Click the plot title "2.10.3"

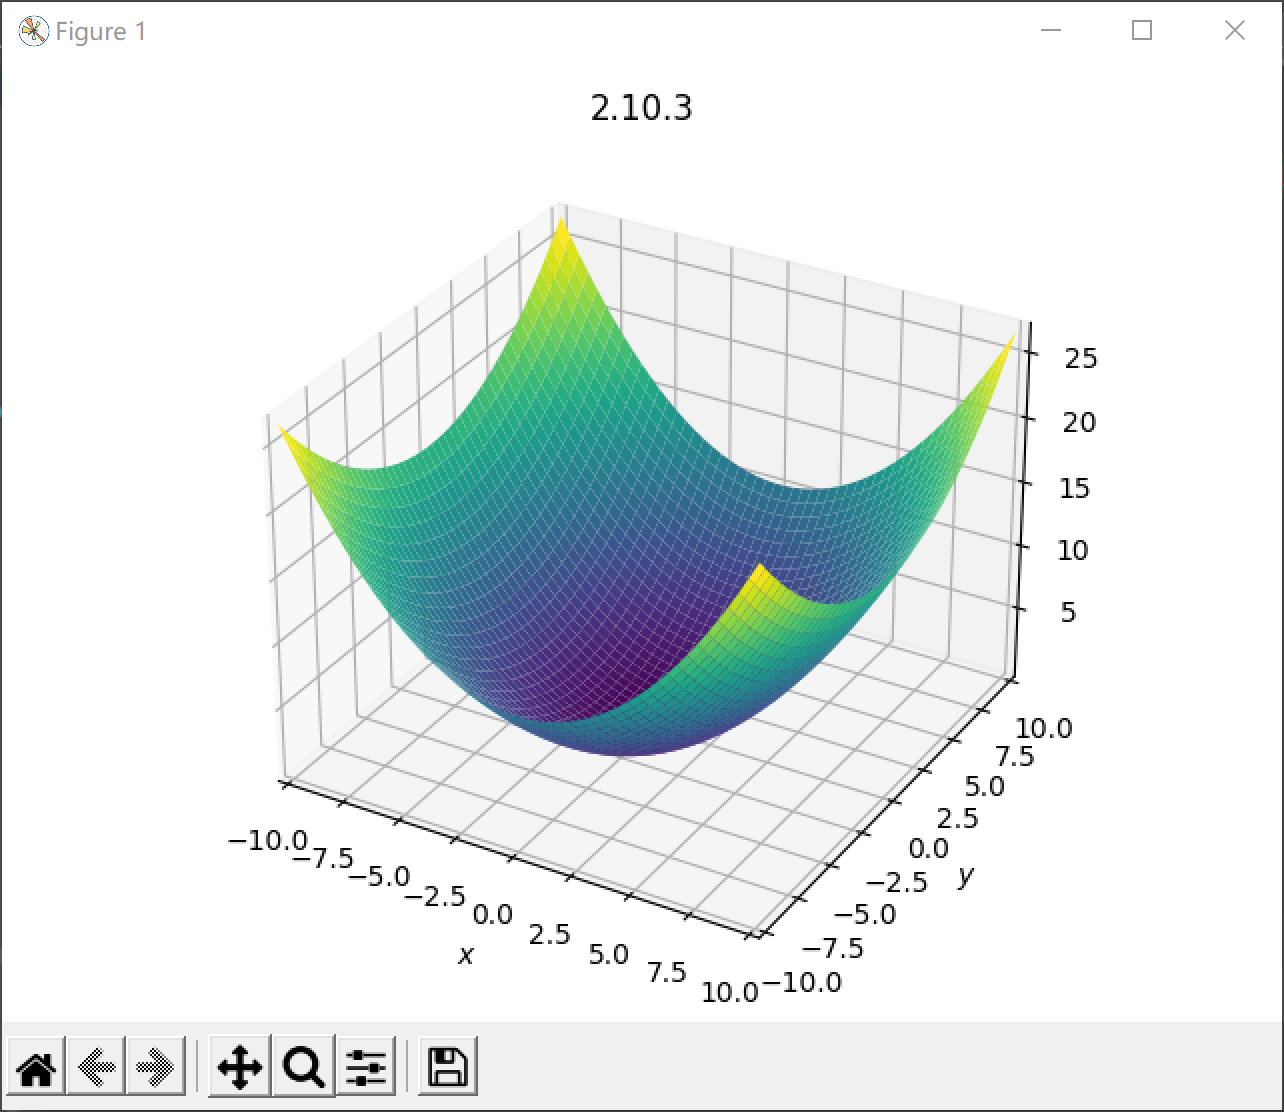(641, 108)
